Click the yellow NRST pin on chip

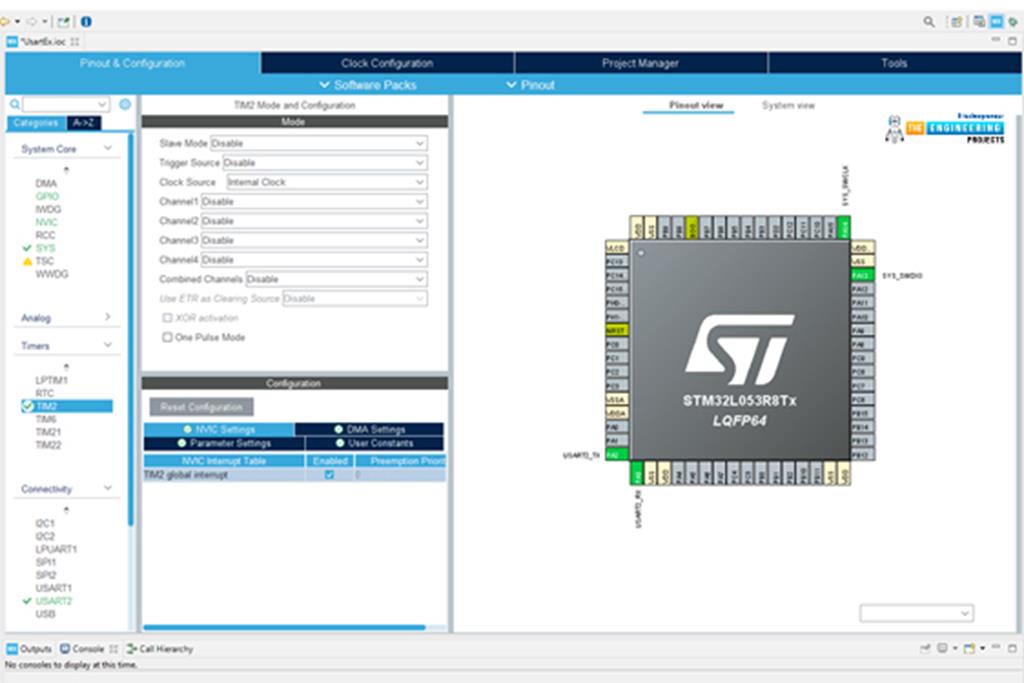click(x=616, y=330)
